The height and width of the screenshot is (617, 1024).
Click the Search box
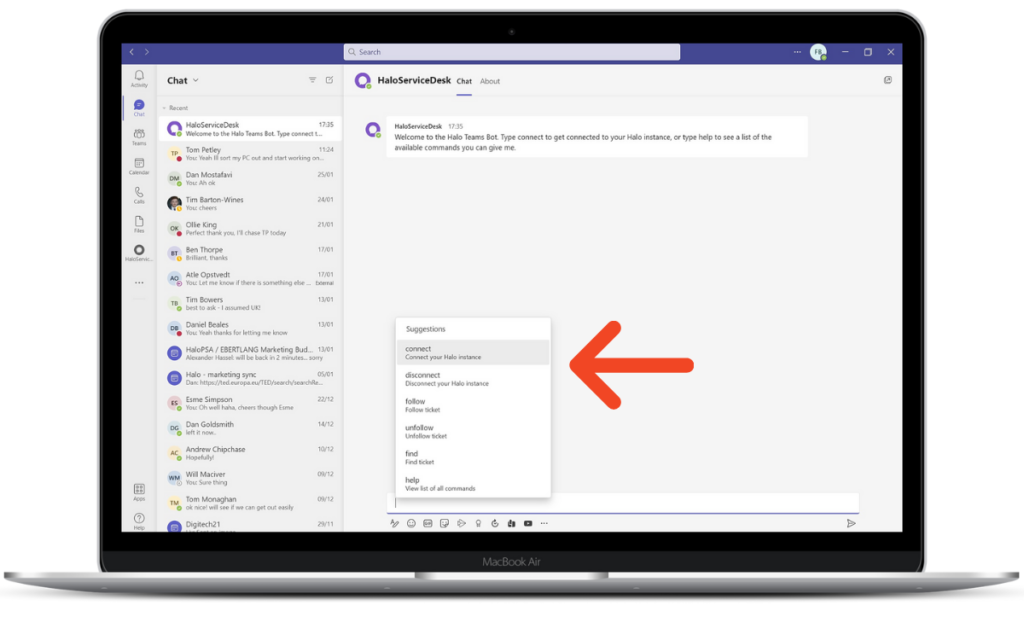tap(511, 52)
